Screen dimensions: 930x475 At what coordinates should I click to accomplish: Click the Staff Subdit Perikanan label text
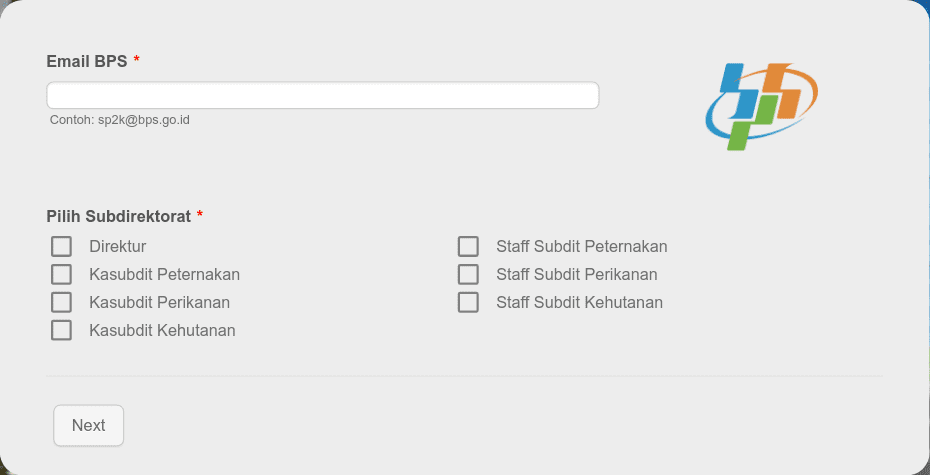(x=577, y=275)
